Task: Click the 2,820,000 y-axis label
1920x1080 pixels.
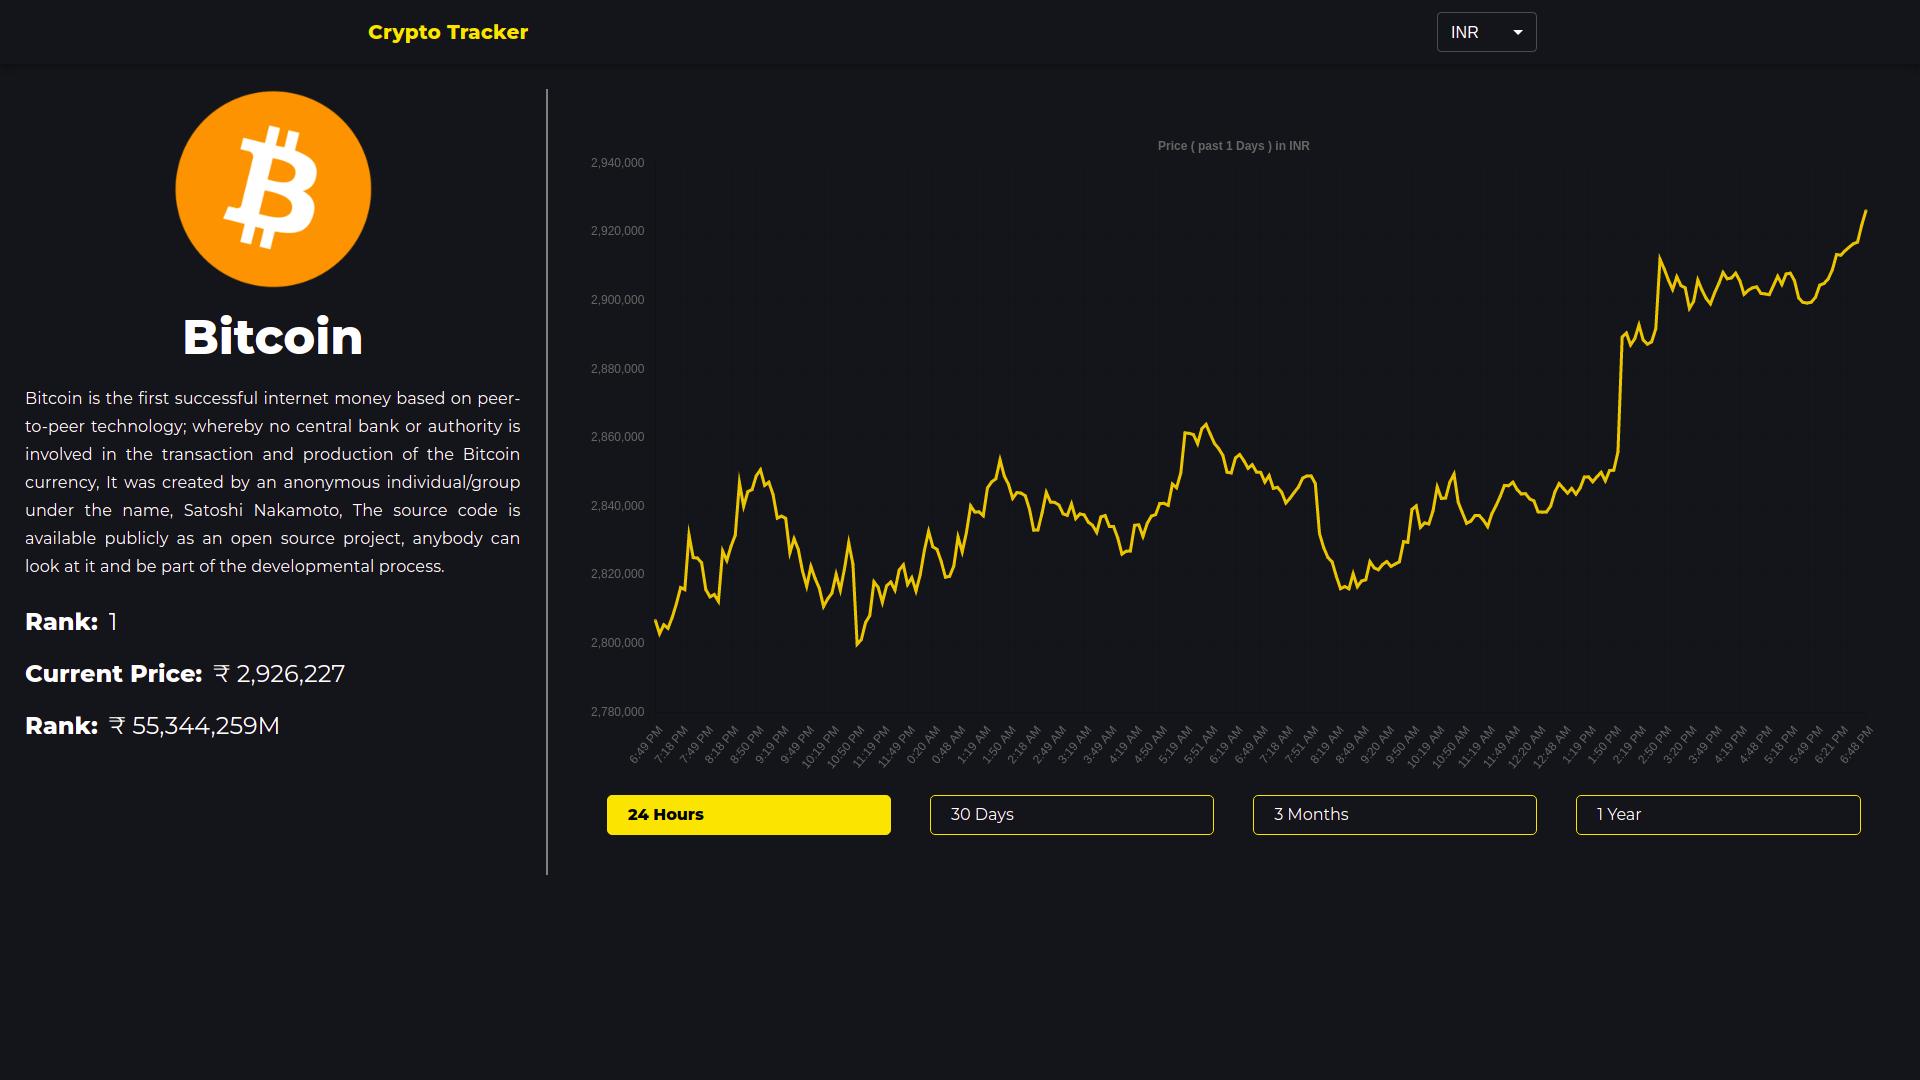Action: coord(617,574)
